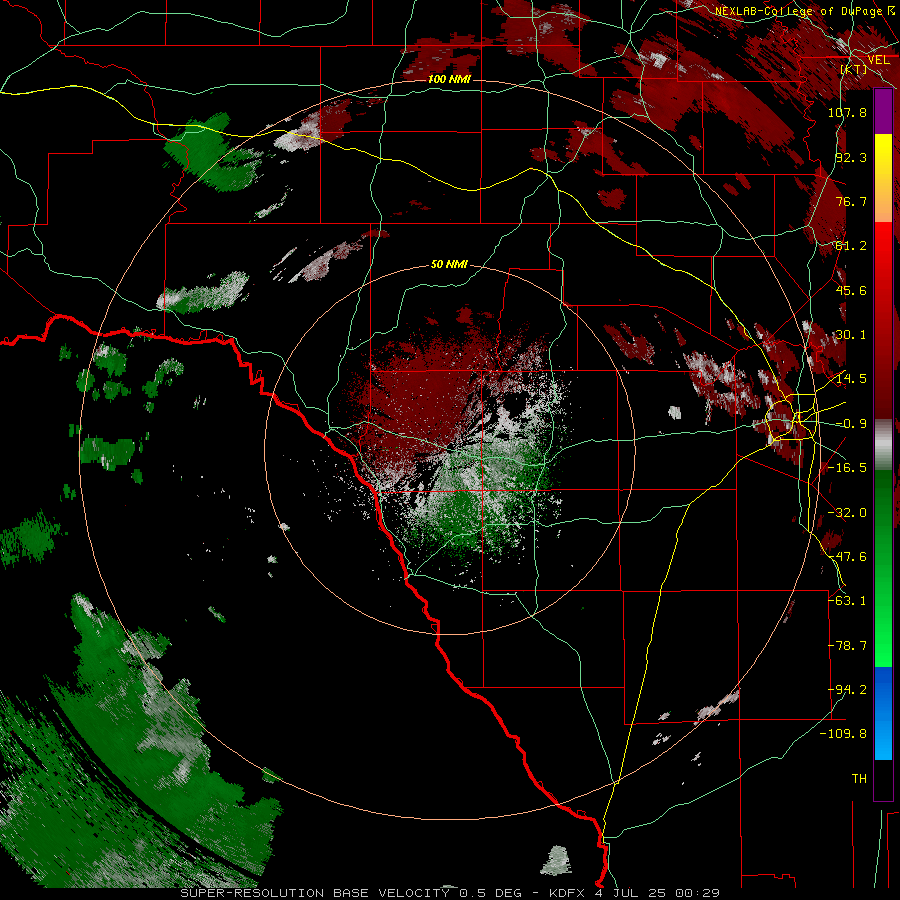Click the purple segment of the color bar
The image size is (900, 900).
883,112
